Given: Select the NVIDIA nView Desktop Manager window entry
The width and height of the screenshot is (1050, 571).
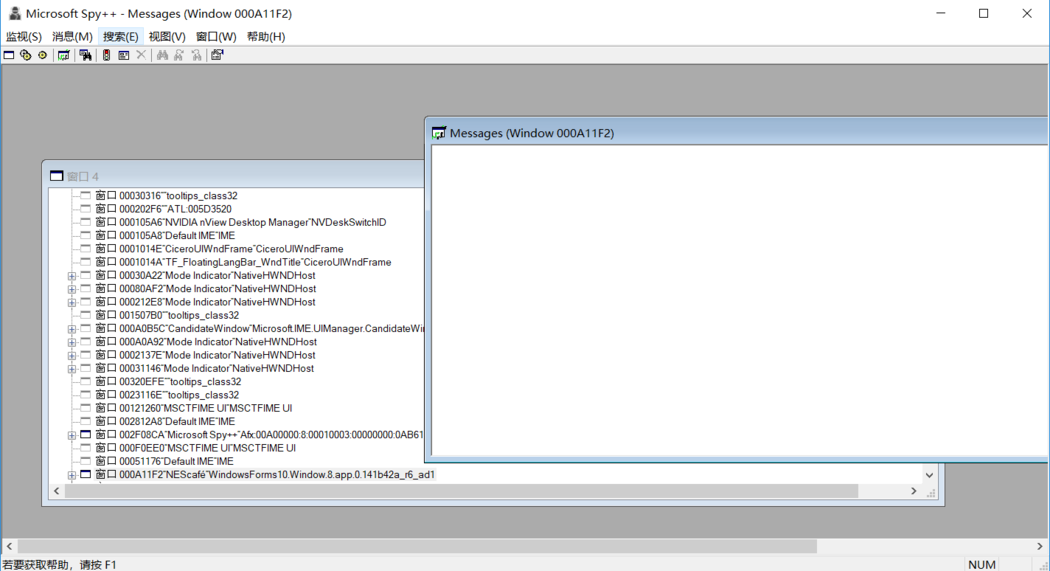Looking at the screenshot, I should (252, 222).
